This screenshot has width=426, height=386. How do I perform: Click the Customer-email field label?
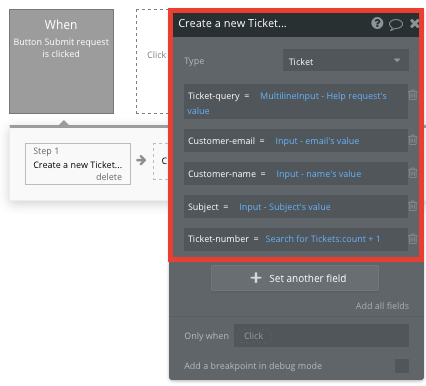coord(221,141)
